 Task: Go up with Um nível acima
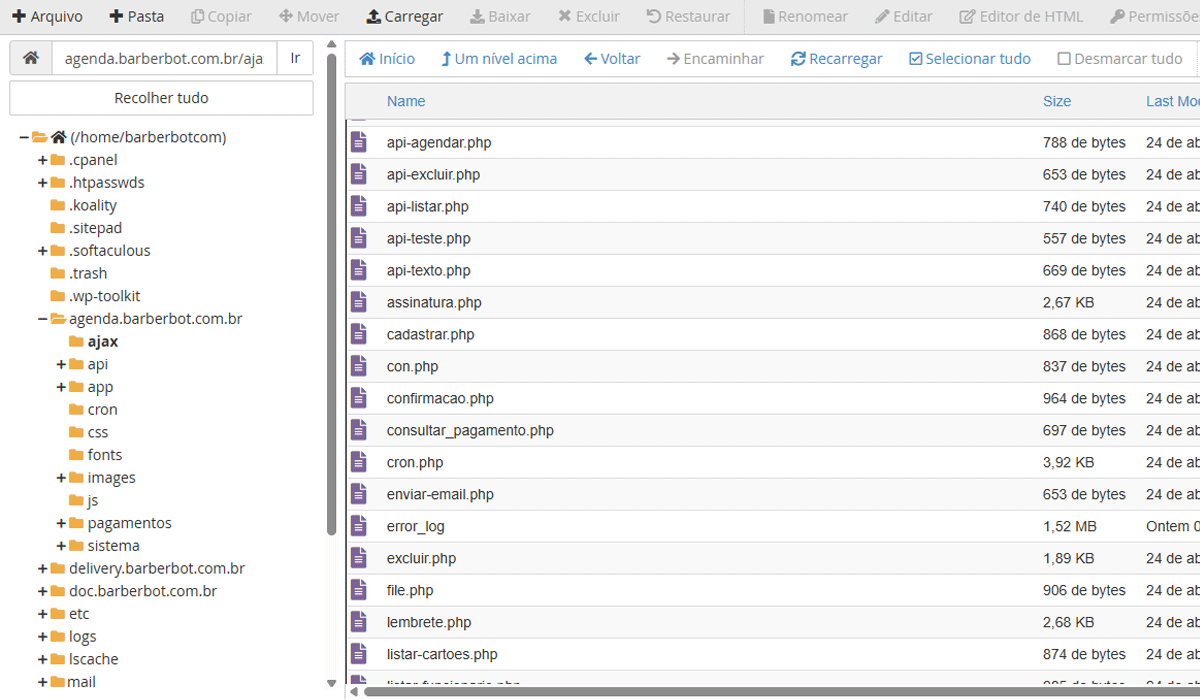[x=498, y=59]
